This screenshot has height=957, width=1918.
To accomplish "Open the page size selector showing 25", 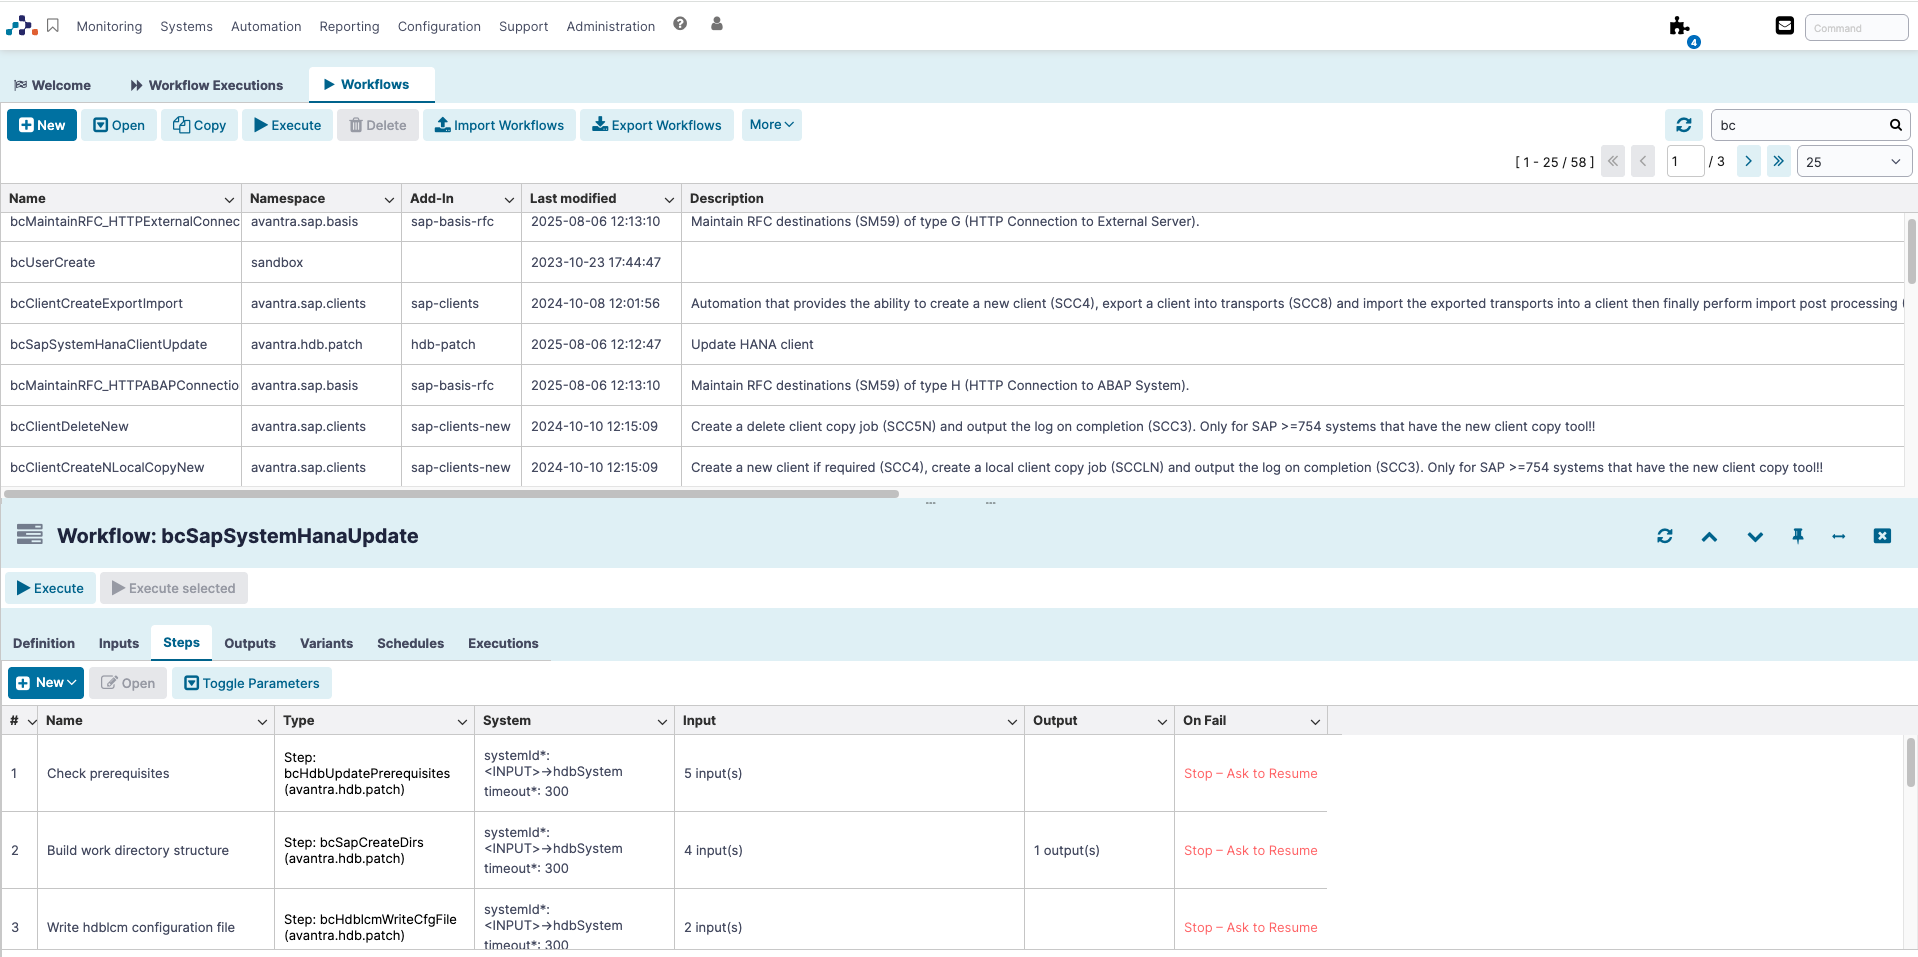I will 1853,160.
